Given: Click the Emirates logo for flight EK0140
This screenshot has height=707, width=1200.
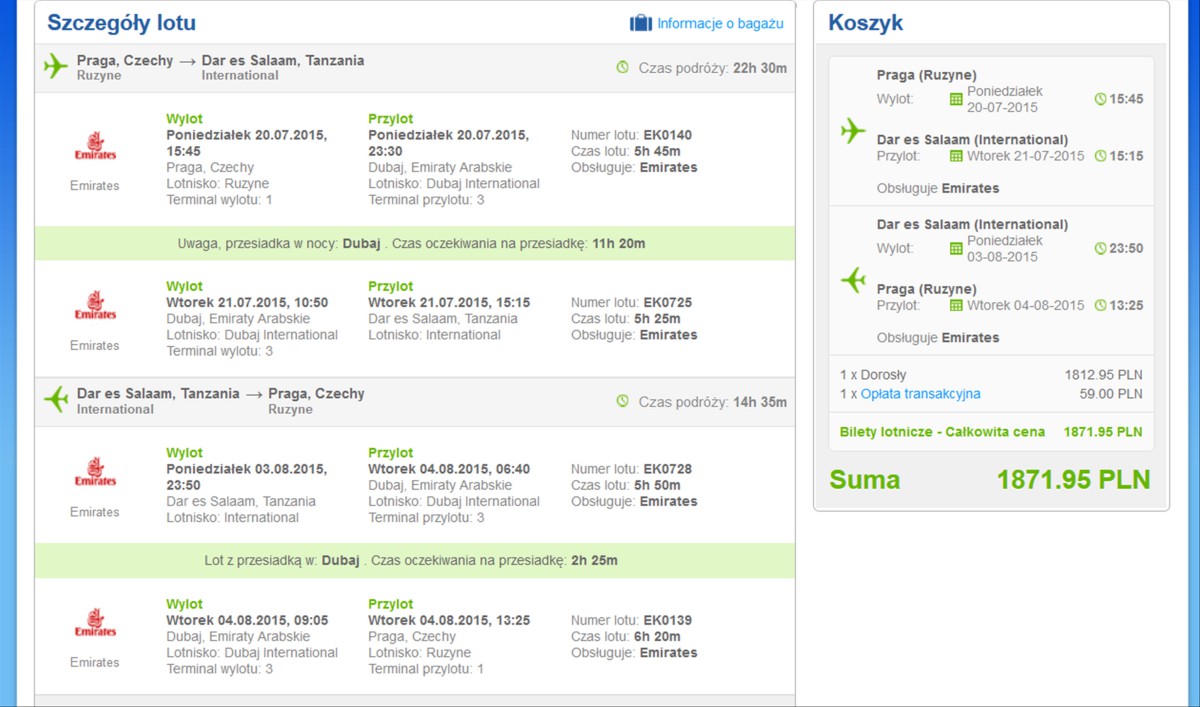Looking at the screenshot, I should pyautogui.click(x=95, y=147).
